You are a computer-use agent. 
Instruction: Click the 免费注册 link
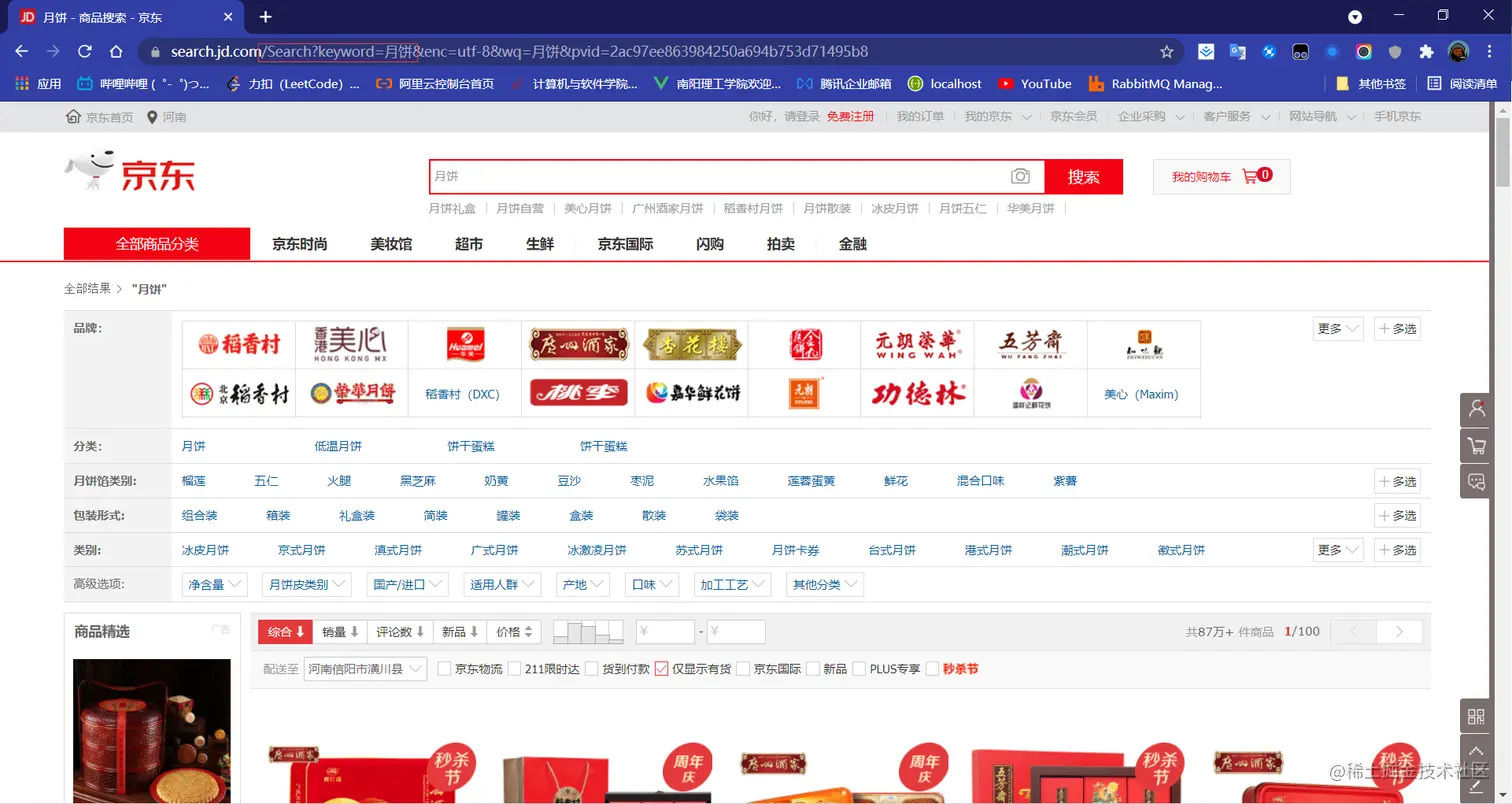pyautogui.click(x=850, y=116)
